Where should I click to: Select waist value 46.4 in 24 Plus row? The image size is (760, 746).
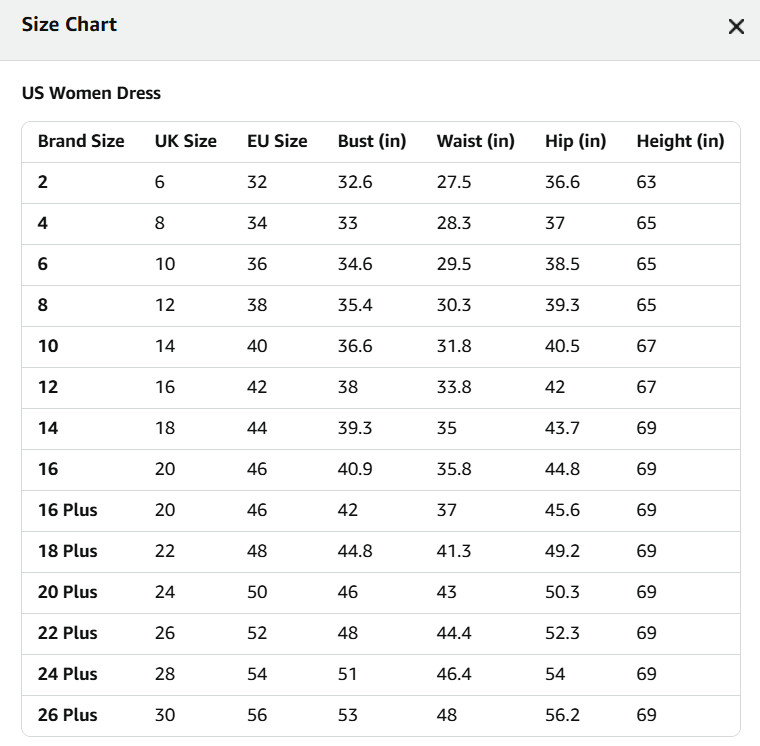point(454,674)
